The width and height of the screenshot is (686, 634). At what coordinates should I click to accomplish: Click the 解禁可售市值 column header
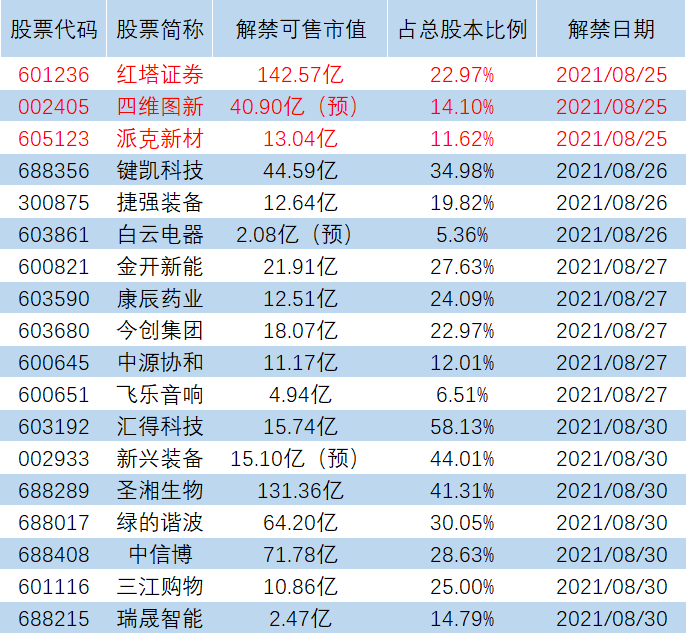tap(301, 29)
